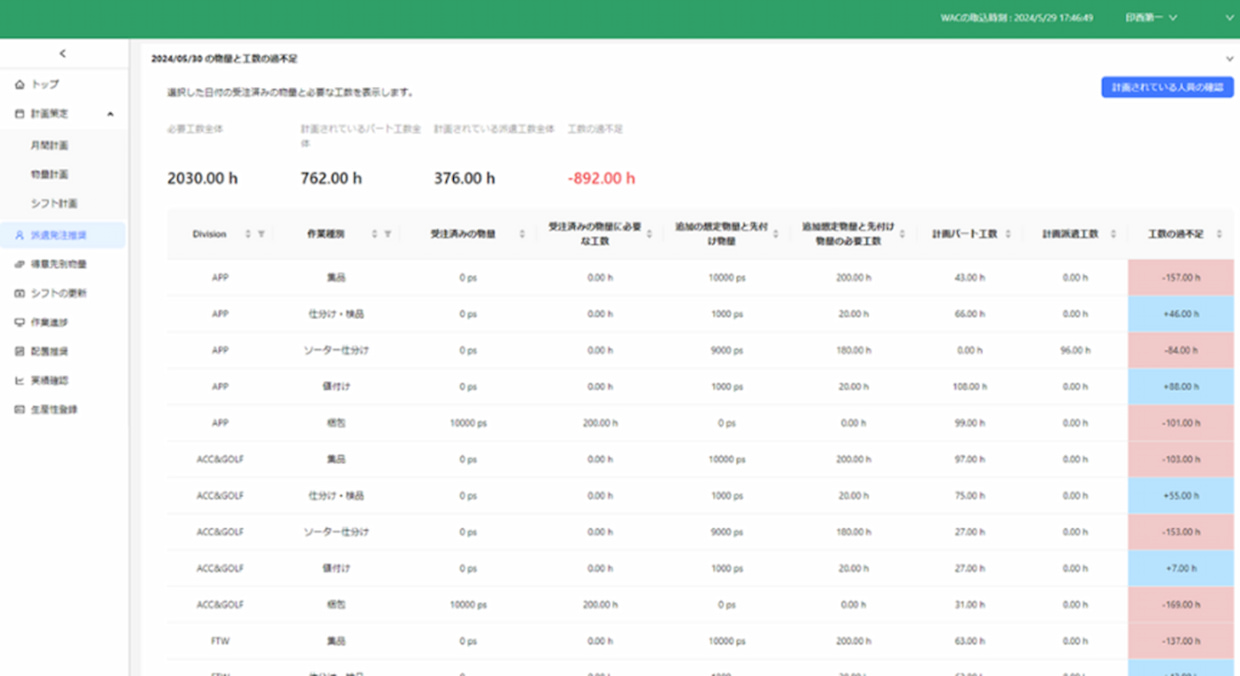The image size is (1240, 676).
Task: Click 集品 in the first APP row
Action: (336, 278)
